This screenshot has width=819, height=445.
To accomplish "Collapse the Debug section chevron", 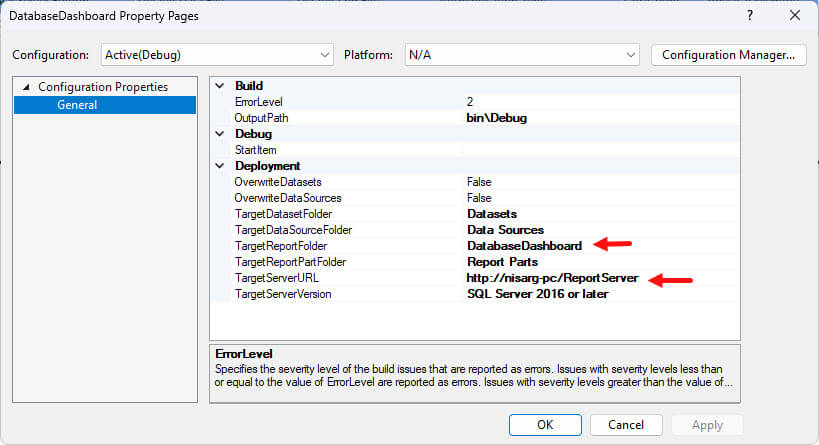I will 220,134.
